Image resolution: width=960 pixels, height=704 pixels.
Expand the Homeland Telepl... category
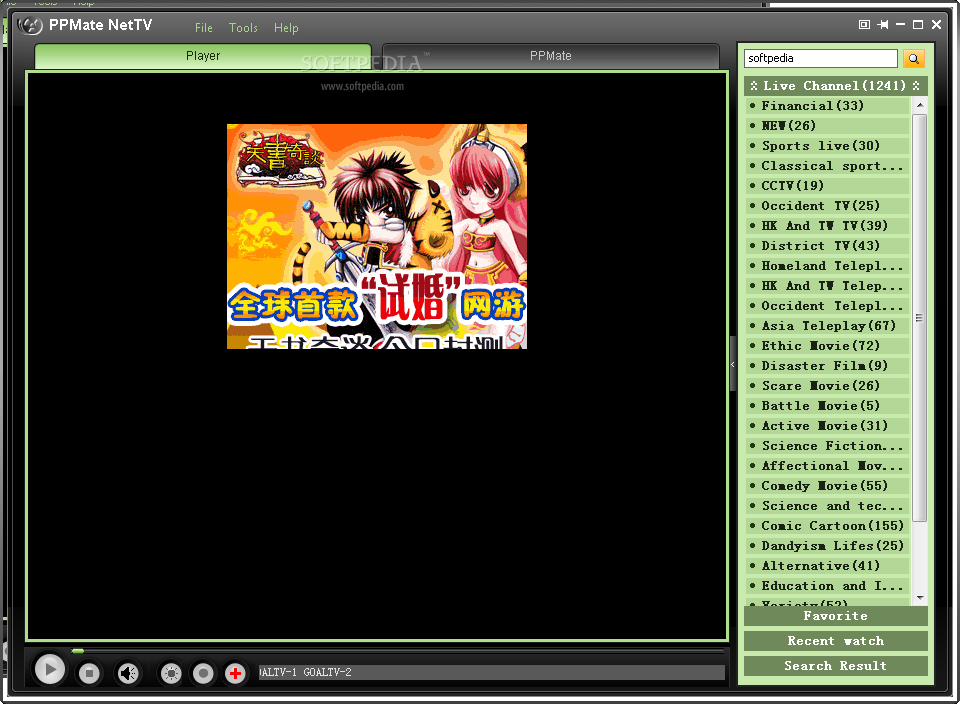(x=828, y=266)
